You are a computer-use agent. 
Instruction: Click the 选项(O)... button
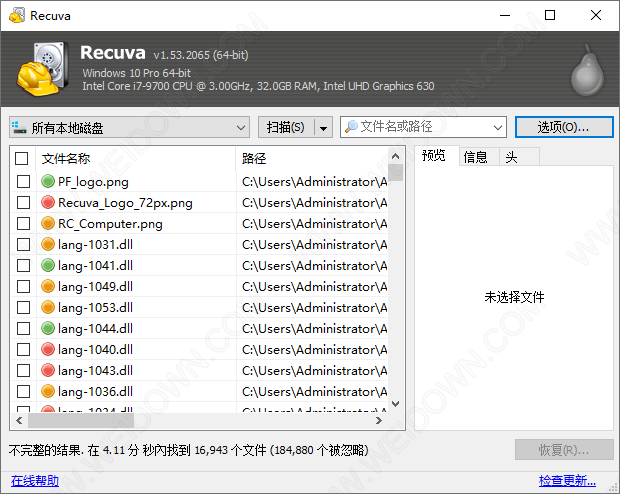[563, 127]
